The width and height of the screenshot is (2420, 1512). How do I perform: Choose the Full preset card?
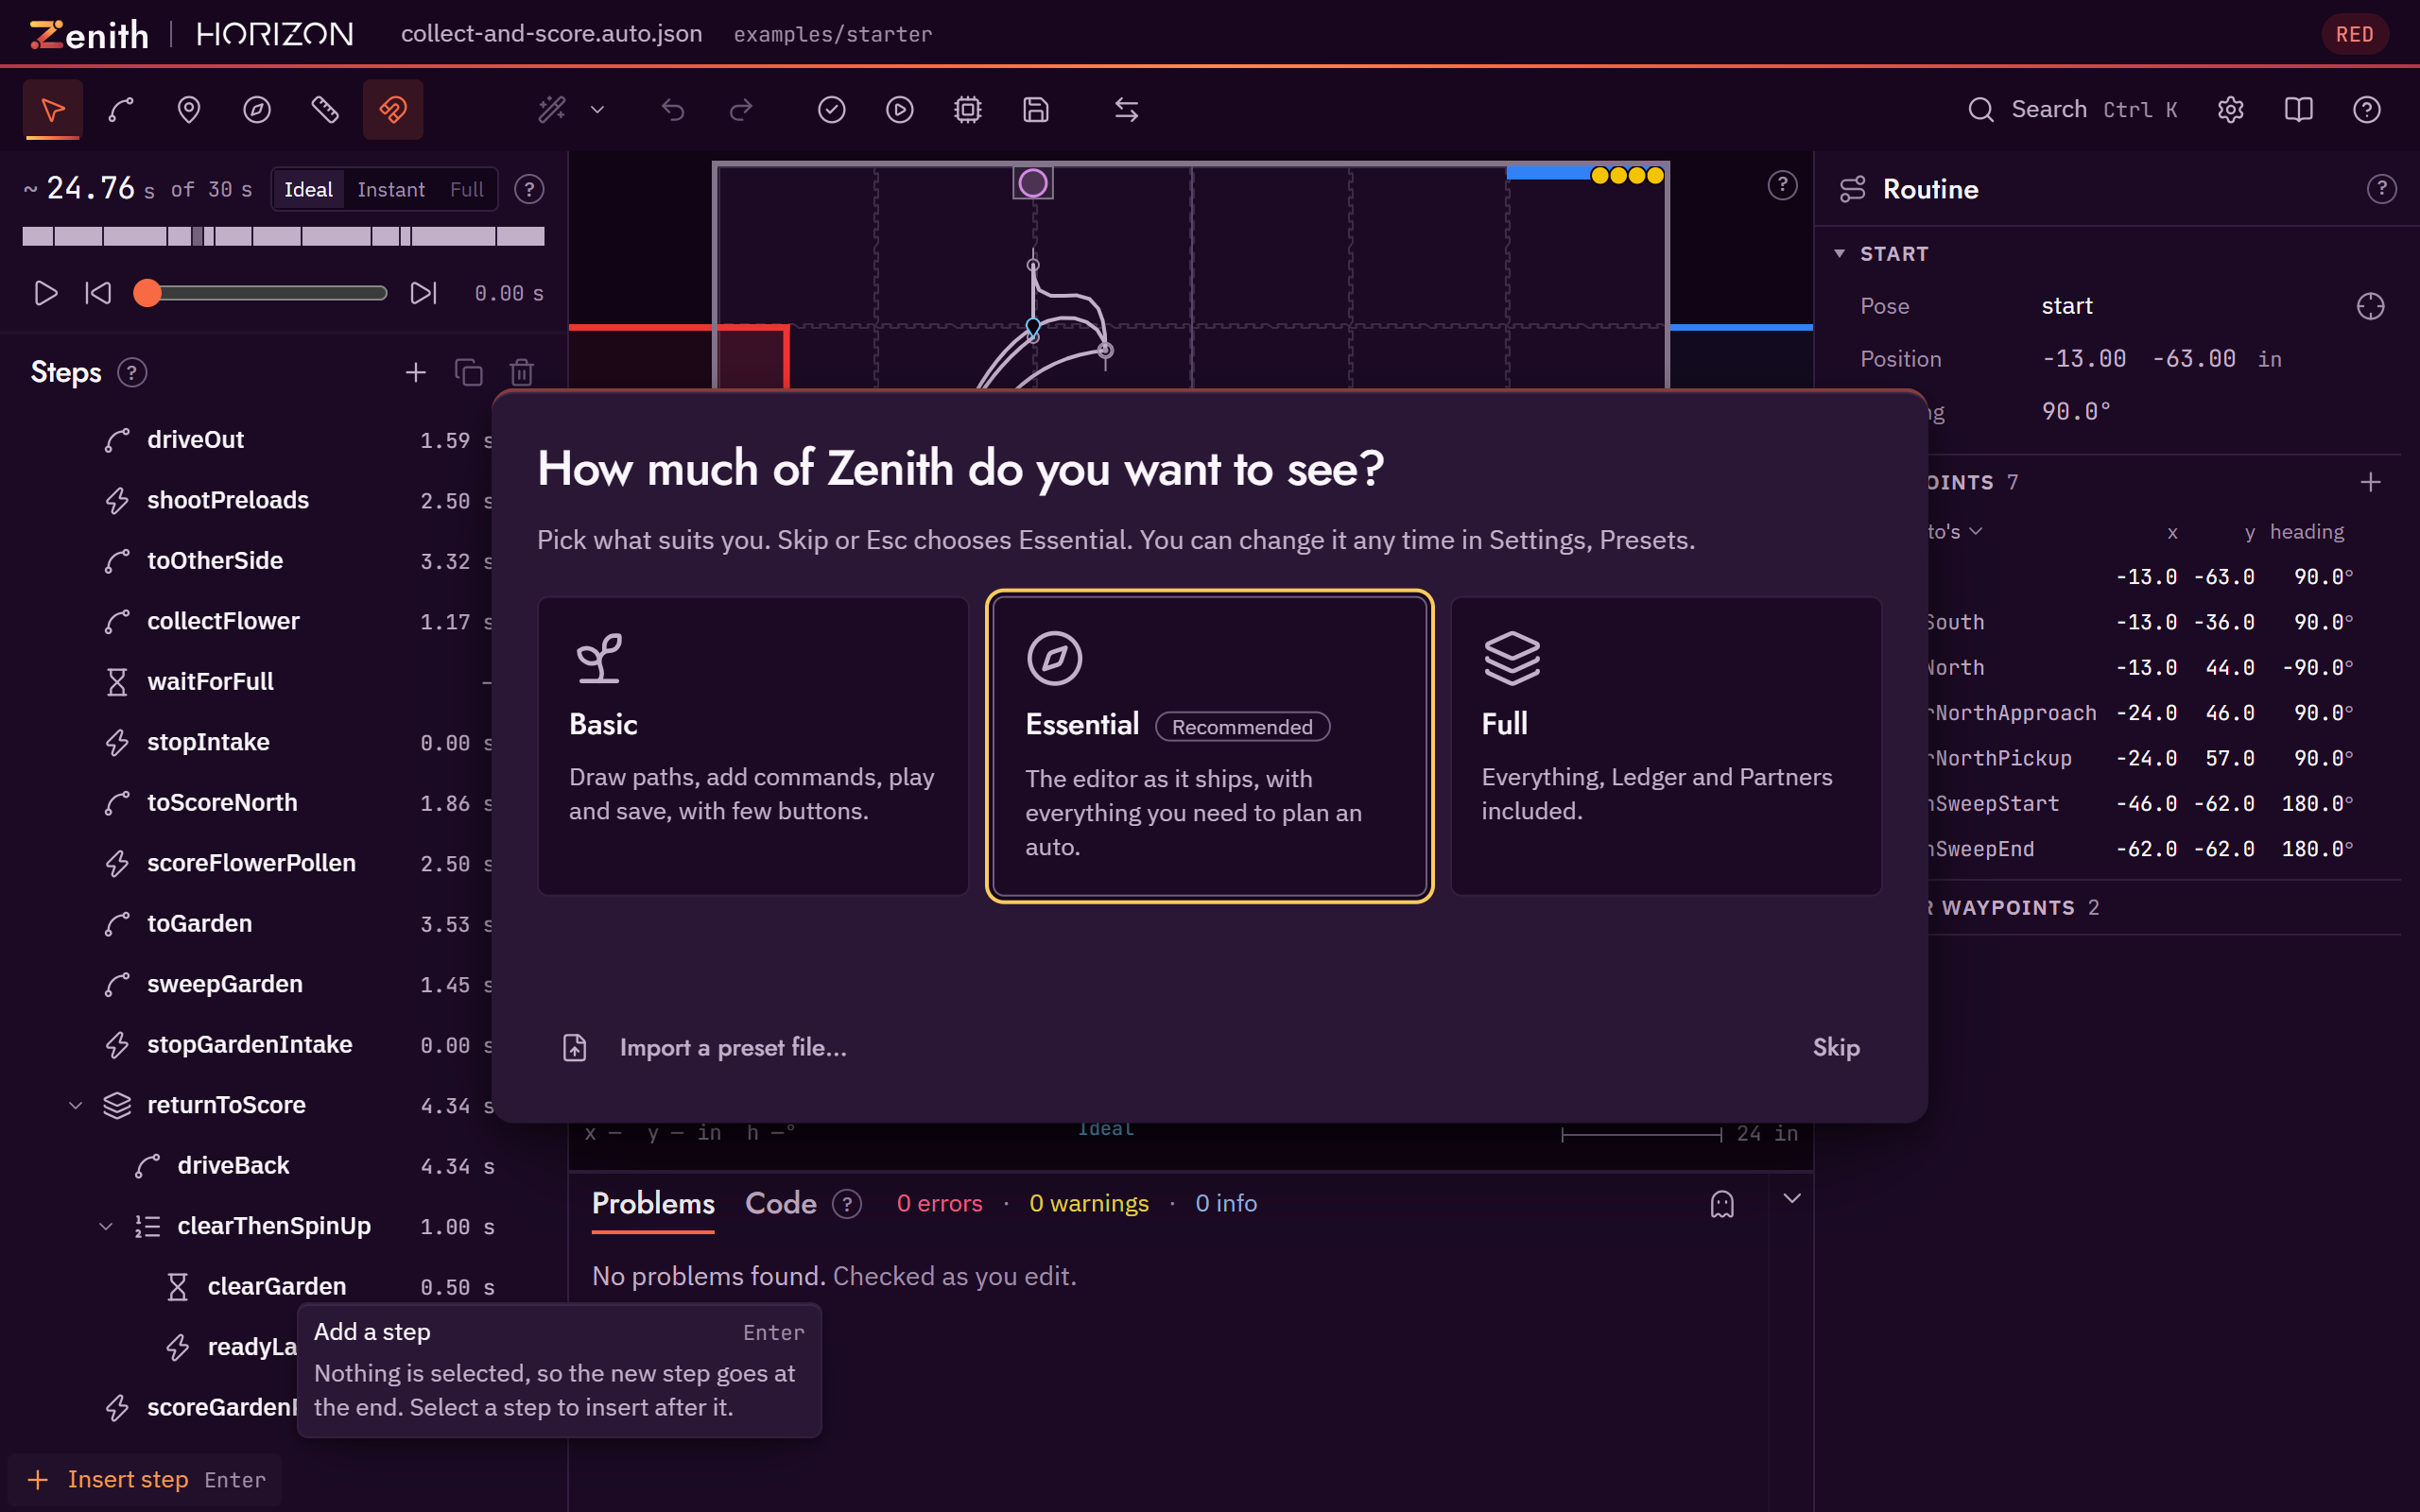tap(1666, 746)
